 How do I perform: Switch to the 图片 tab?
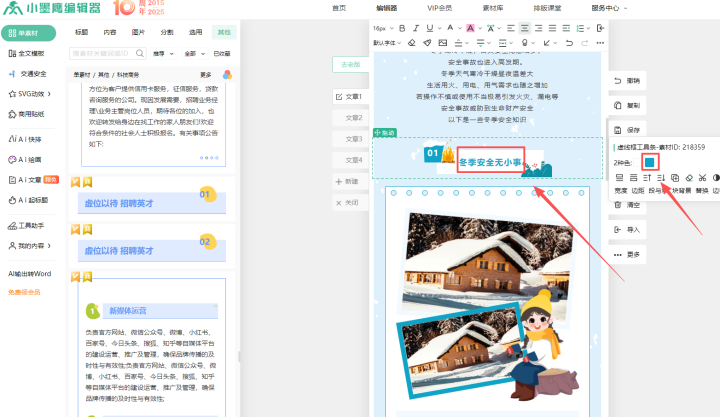tap(138, 32)
